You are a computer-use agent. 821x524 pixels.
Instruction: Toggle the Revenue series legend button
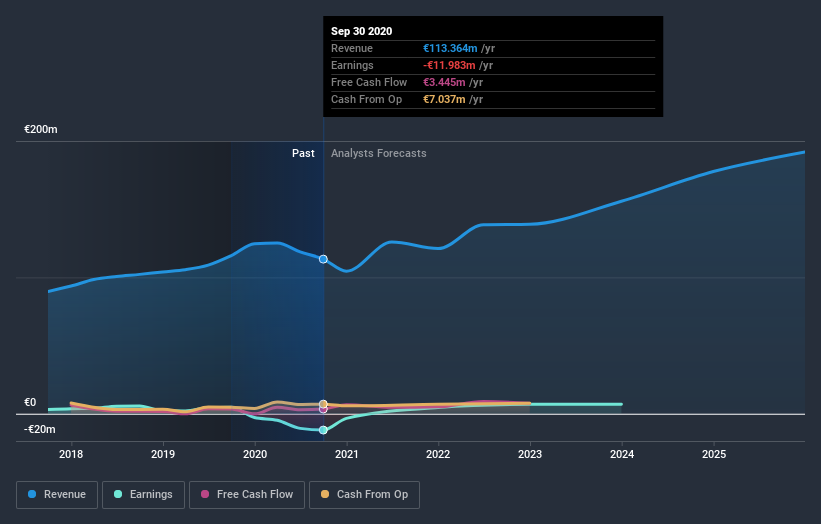[x=57, y=494]
